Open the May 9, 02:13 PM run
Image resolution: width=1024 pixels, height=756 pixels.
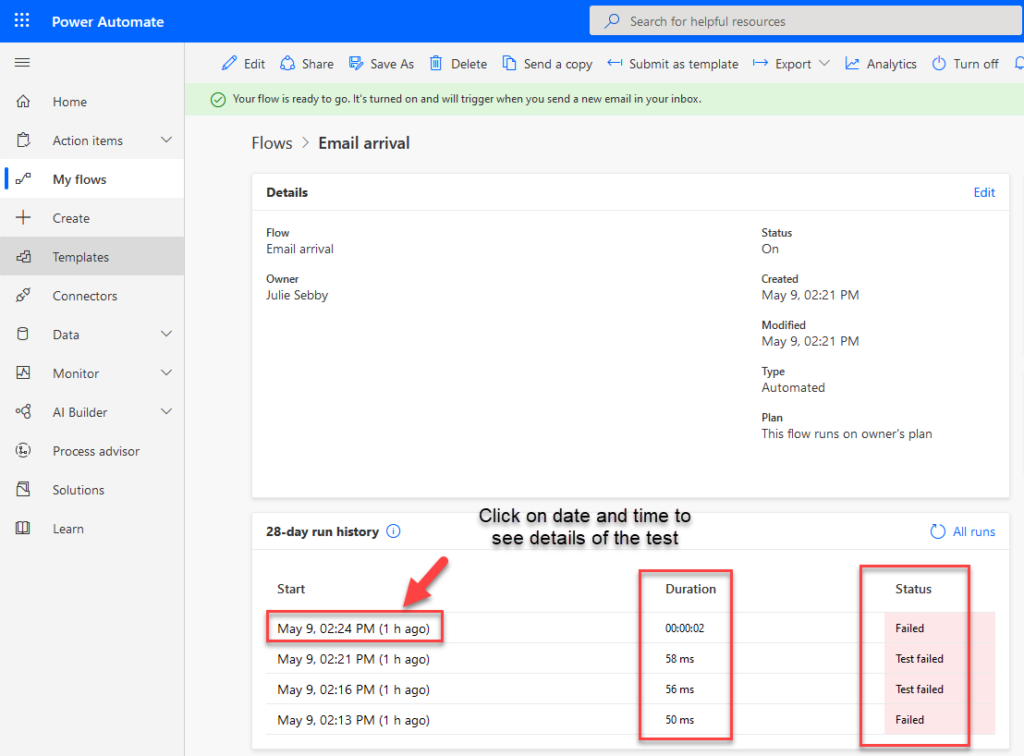(353, 720)
